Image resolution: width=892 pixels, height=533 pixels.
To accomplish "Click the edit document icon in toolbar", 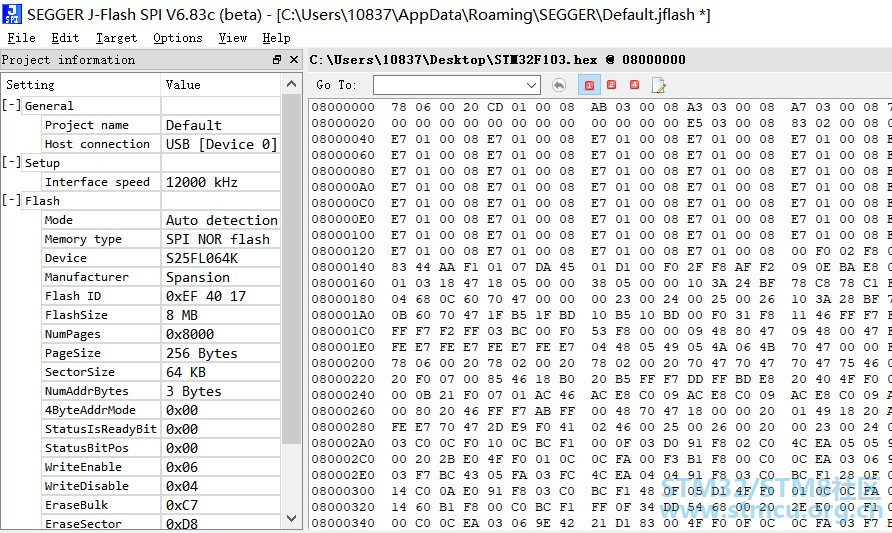I will [x=658, y=85].
